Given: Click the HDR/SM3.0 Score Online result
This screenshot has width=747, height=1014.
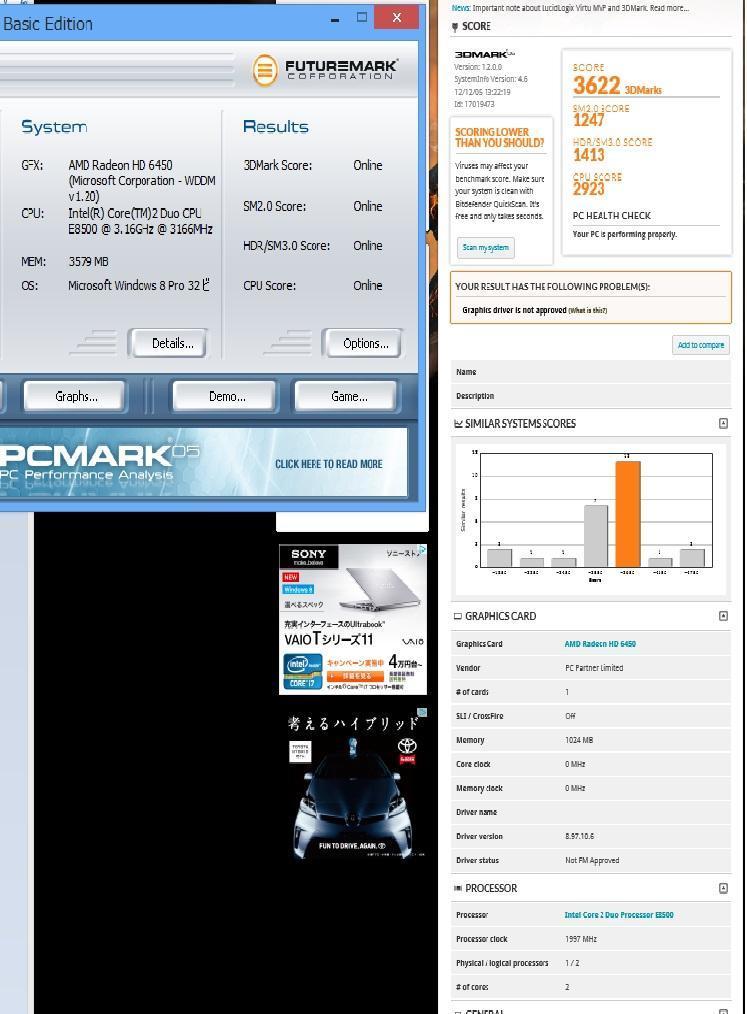Looking at the screenshot, I should [367, 246].
